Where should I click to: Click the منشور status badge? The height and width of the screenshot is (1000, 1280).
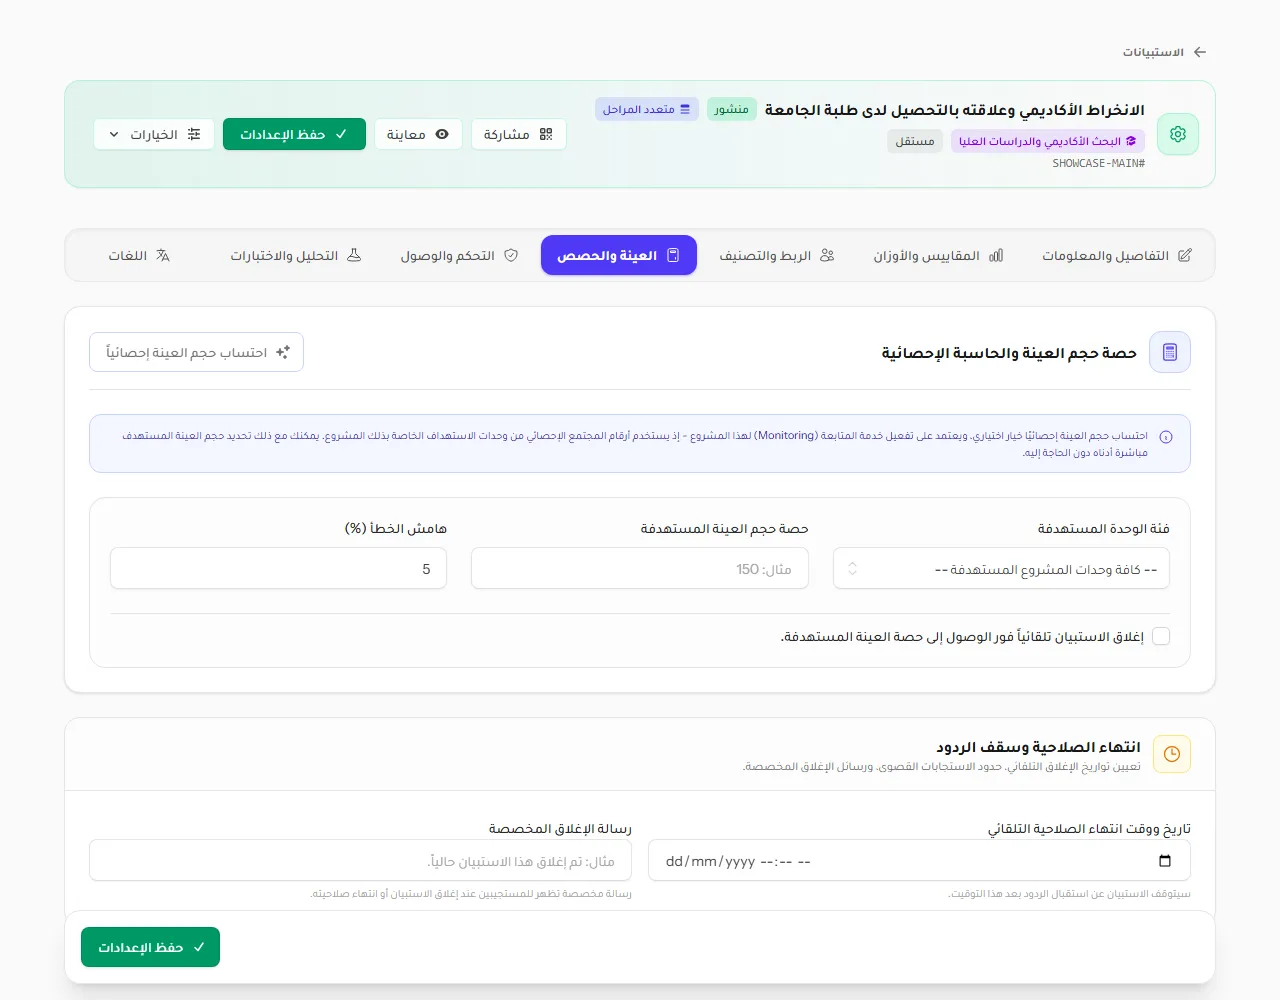coord(732,109)
